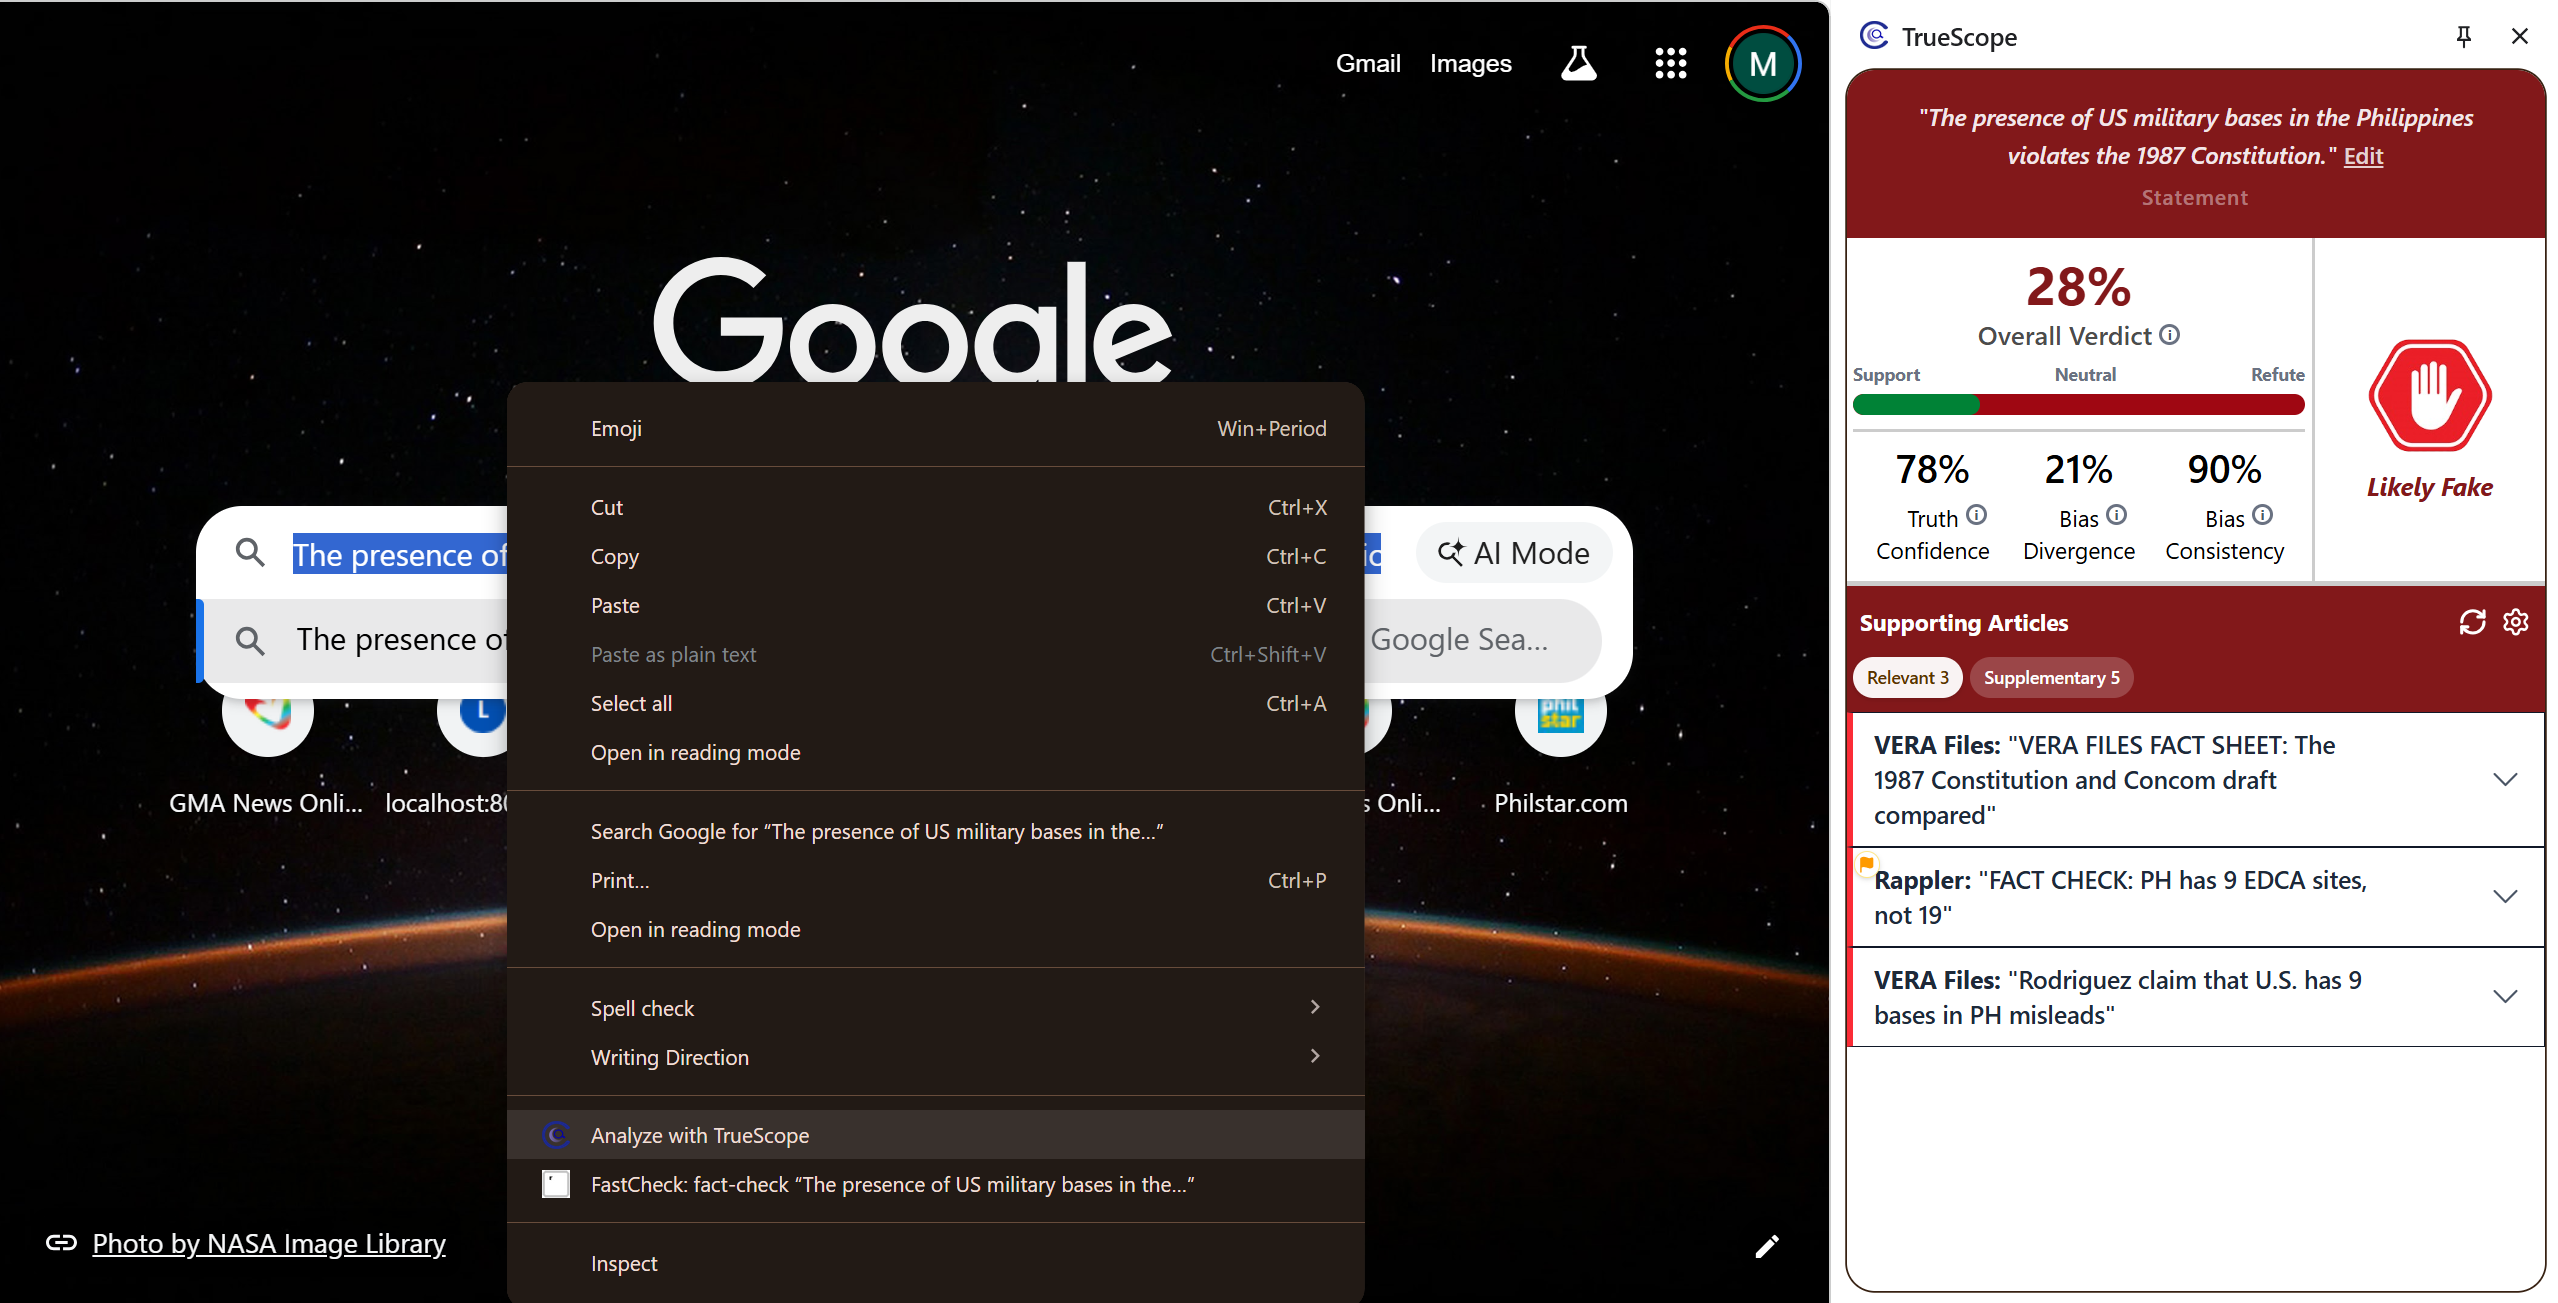The height and width of the screenshot is (1303, 2558).
Task: Choose Emoji from the context menu
Action: [936, 428]
